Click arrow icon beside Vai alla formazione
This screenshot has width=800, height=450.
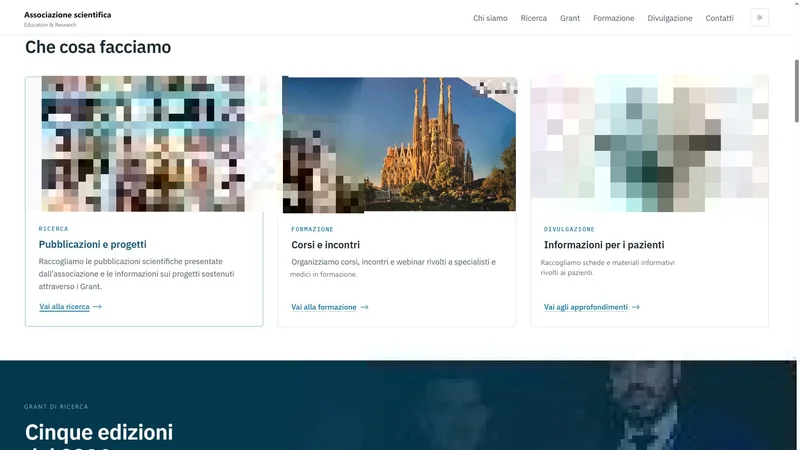pos(364,307)
